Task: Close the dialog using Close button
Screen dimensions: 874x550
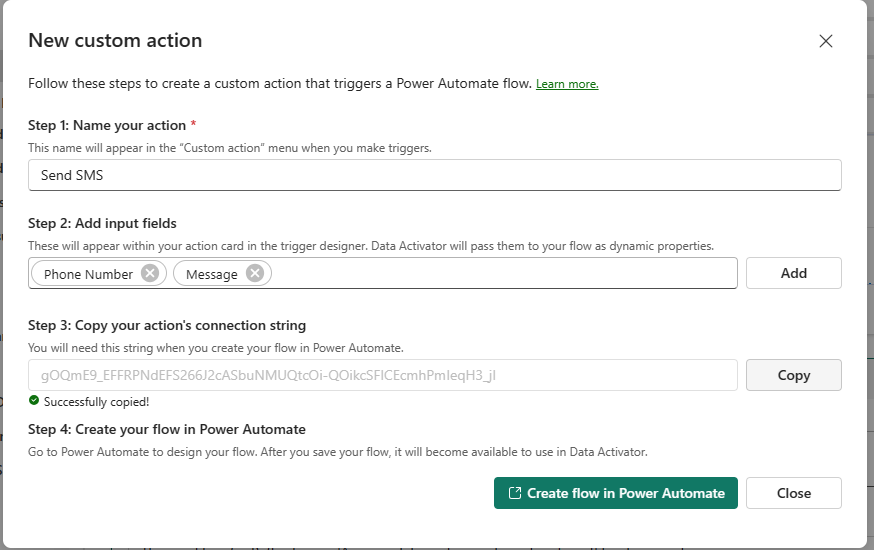Action: click(794, 493)
